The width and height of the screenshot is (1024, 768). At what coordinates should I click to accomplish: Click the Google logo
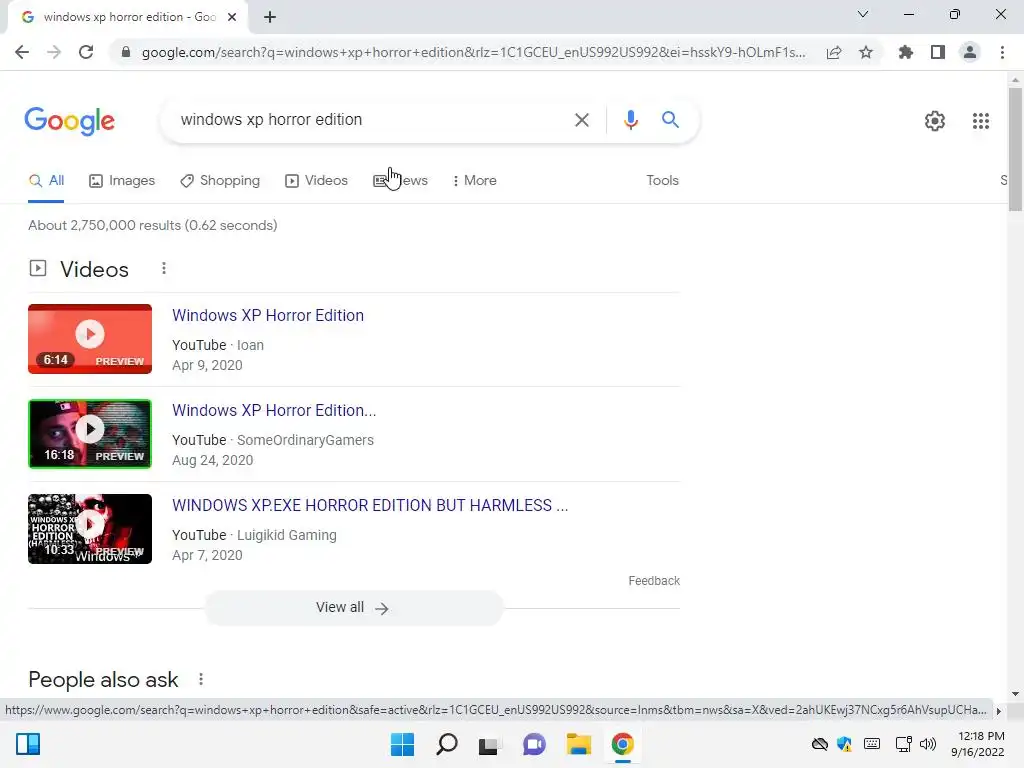tap(69, 121)
